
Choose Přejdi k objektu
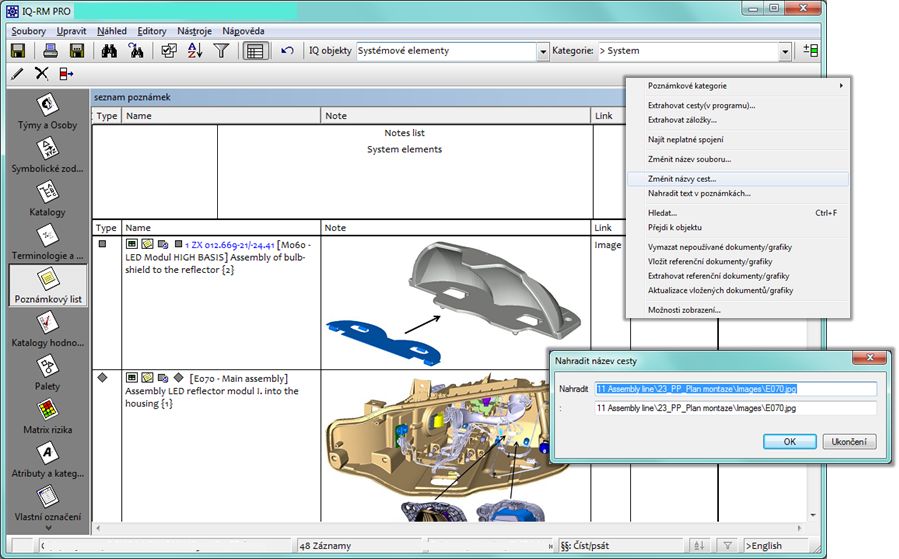[737, 227]
